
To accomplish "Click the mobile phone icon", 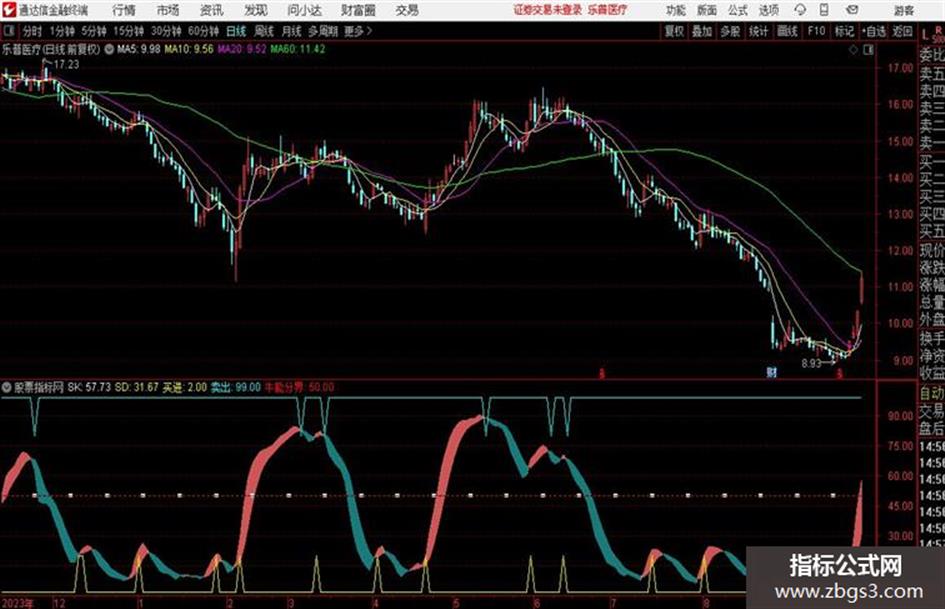I will [x=824, y=10].
